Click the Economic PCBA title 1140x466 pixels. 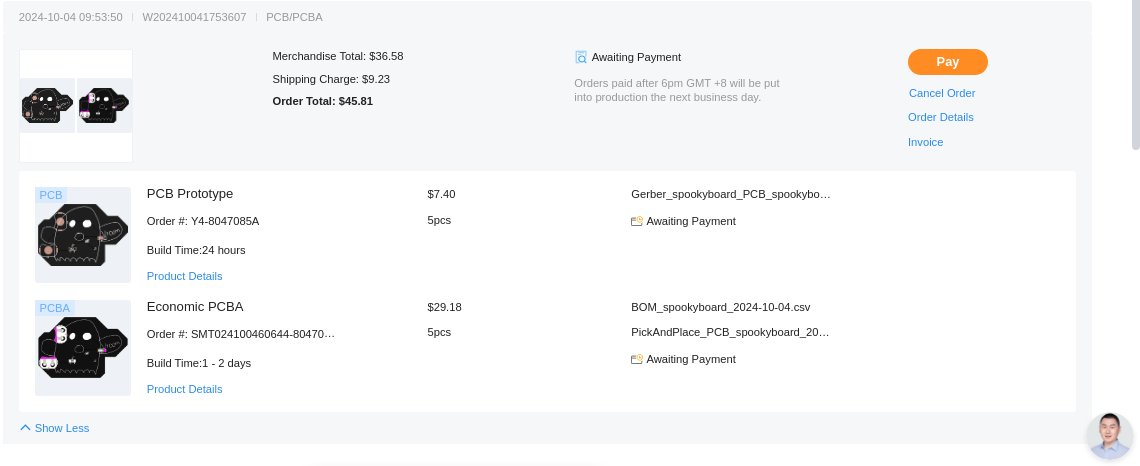tap(195, 307)
